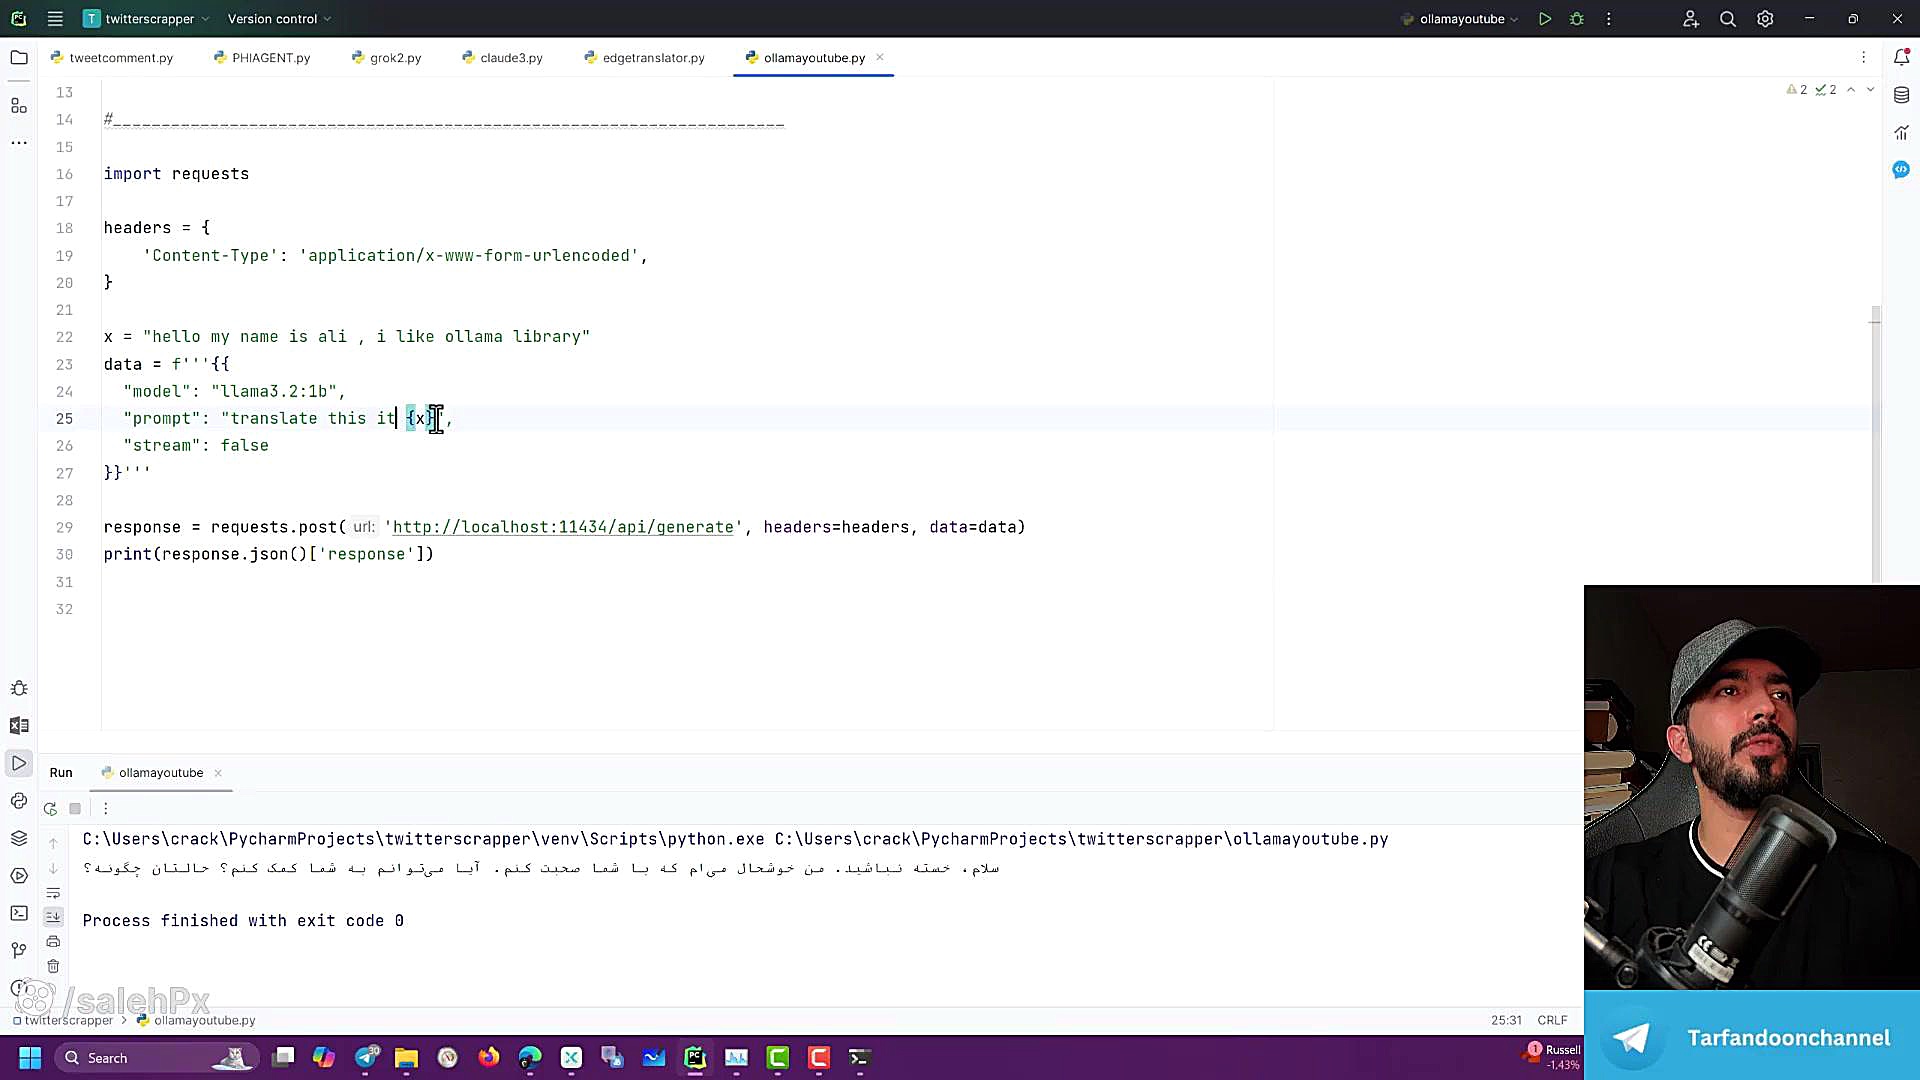Screen dimensions: 1920x1080
Task: Open the Terminal tool window
Action: pyautogui.click(x=19, y=913)
